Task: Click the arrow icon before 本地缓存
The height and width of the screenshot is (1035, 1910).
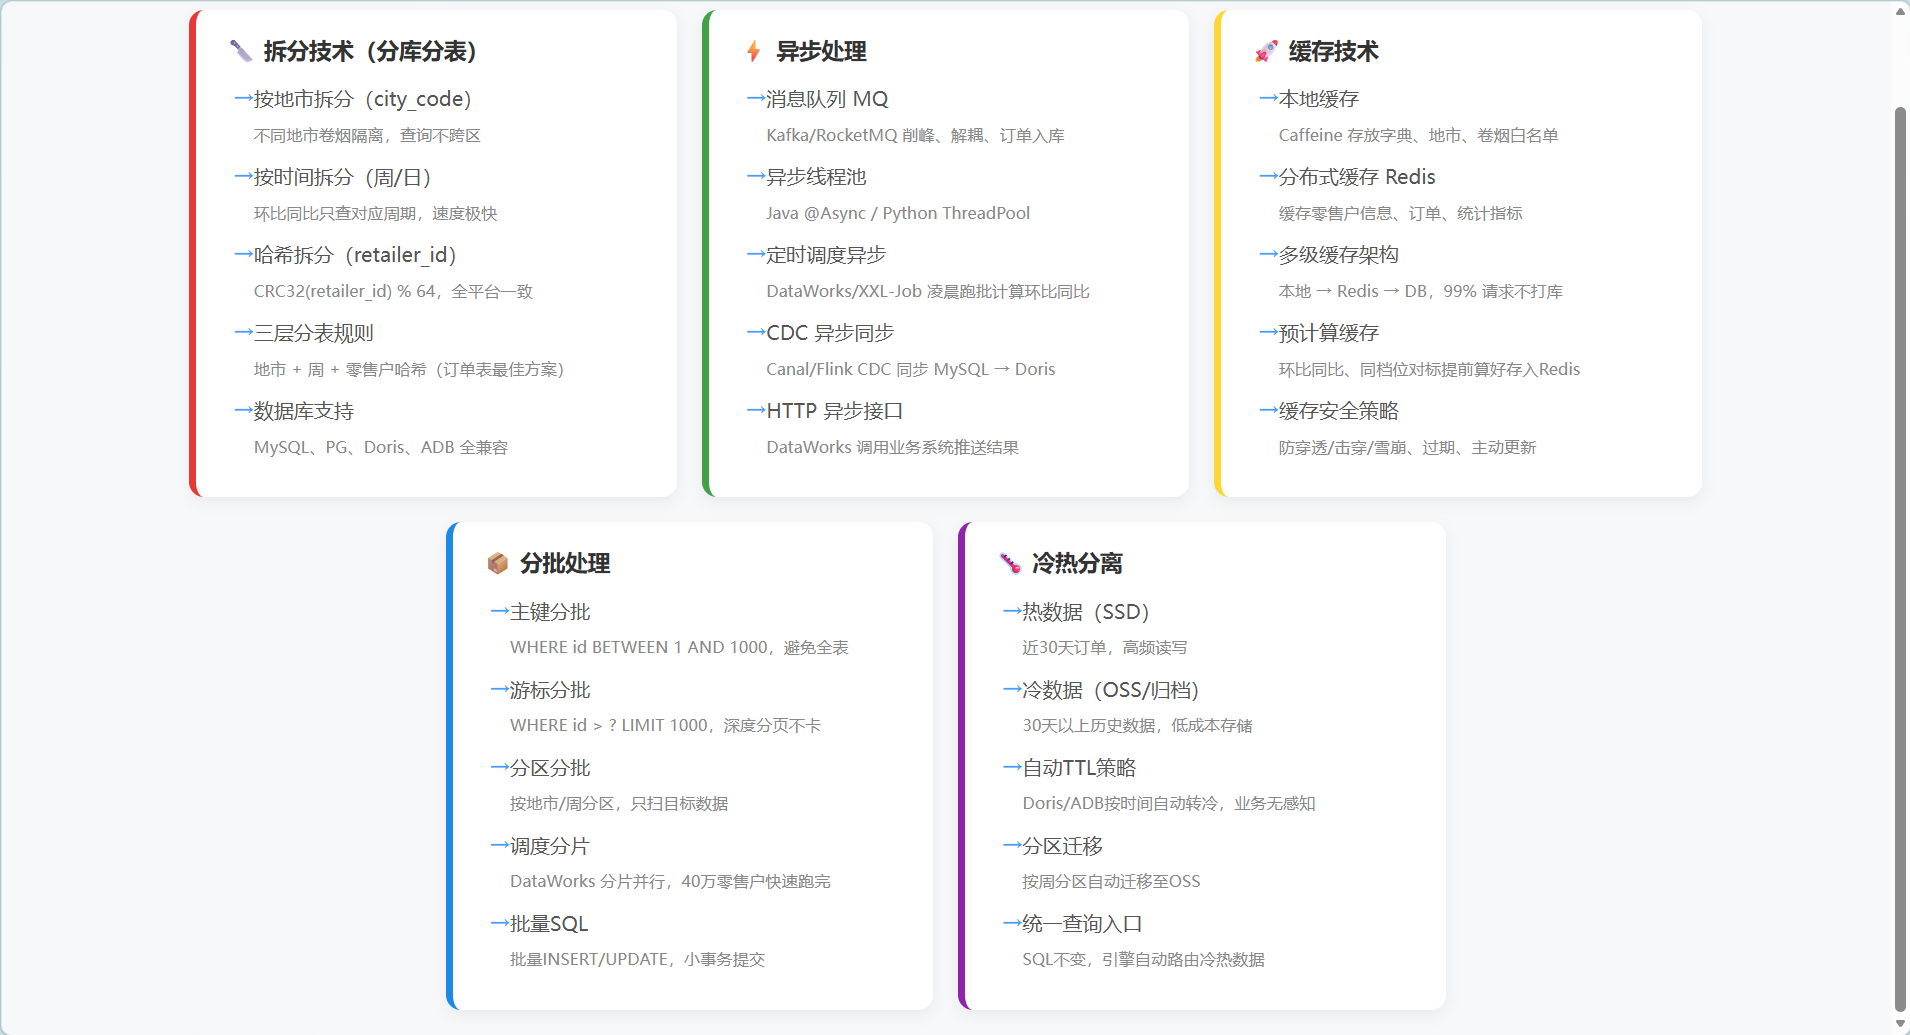Action: click(1268, 98)
